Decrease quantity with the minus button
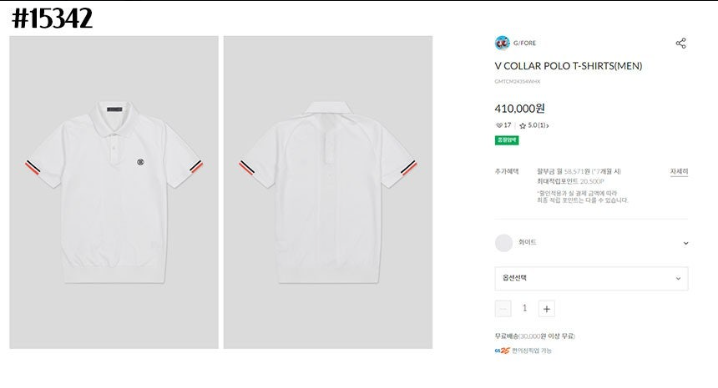The height and width of the screenshot is (388, 718). coord(503,309)
